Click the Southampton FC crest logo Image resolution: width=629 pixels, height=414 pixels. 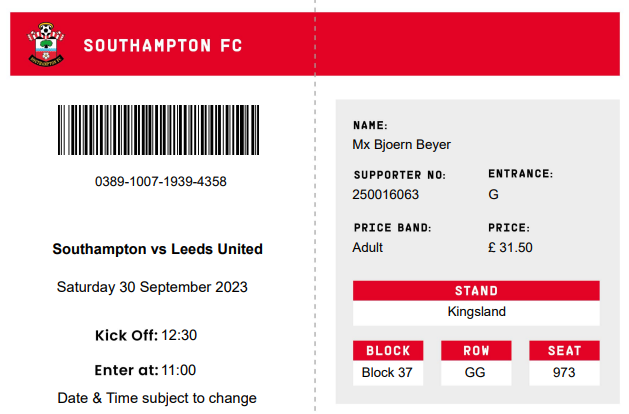click(44, 44)
